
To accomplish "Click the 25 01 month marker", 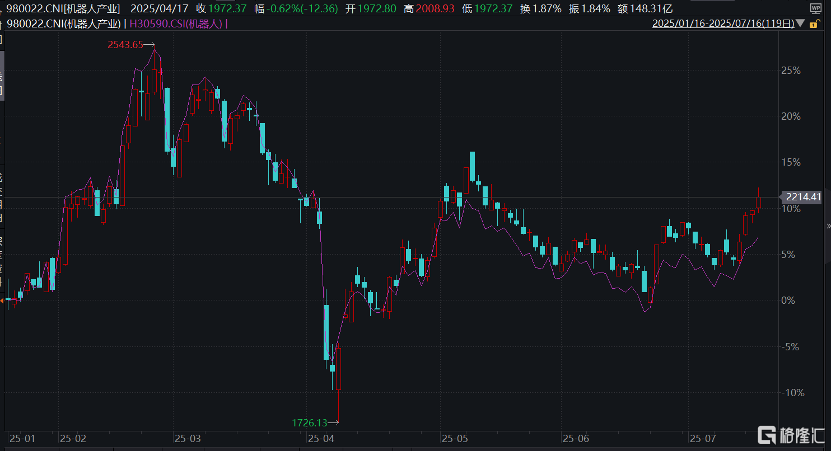I will (x=22, y=439).
